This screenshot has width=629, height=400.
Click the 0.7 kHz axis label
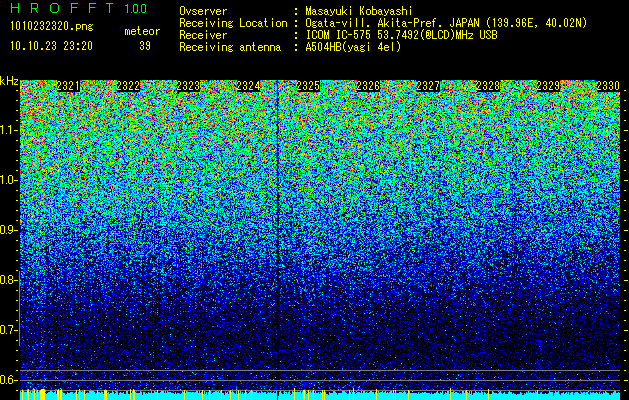8,330
